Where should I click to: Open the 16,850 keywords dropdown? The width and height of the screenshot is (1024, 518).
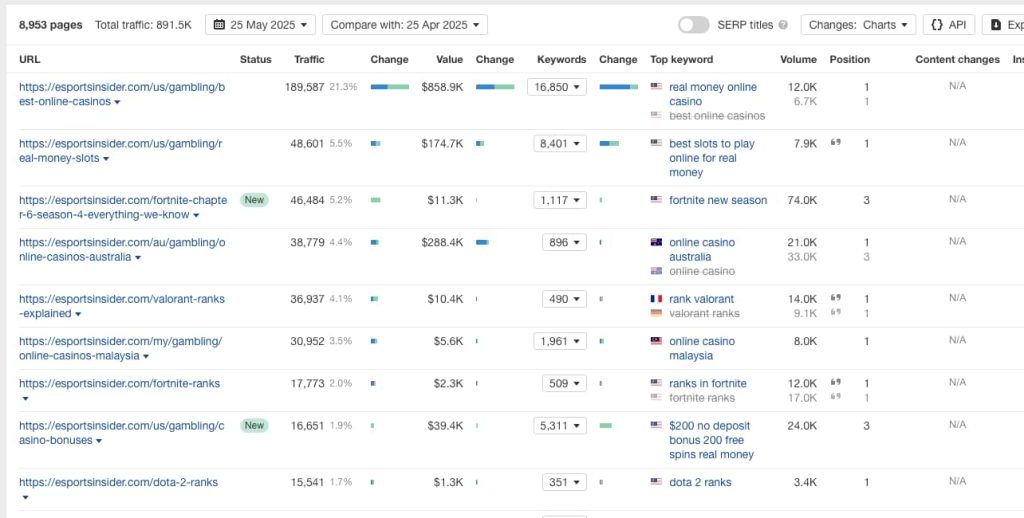(557, 87)
